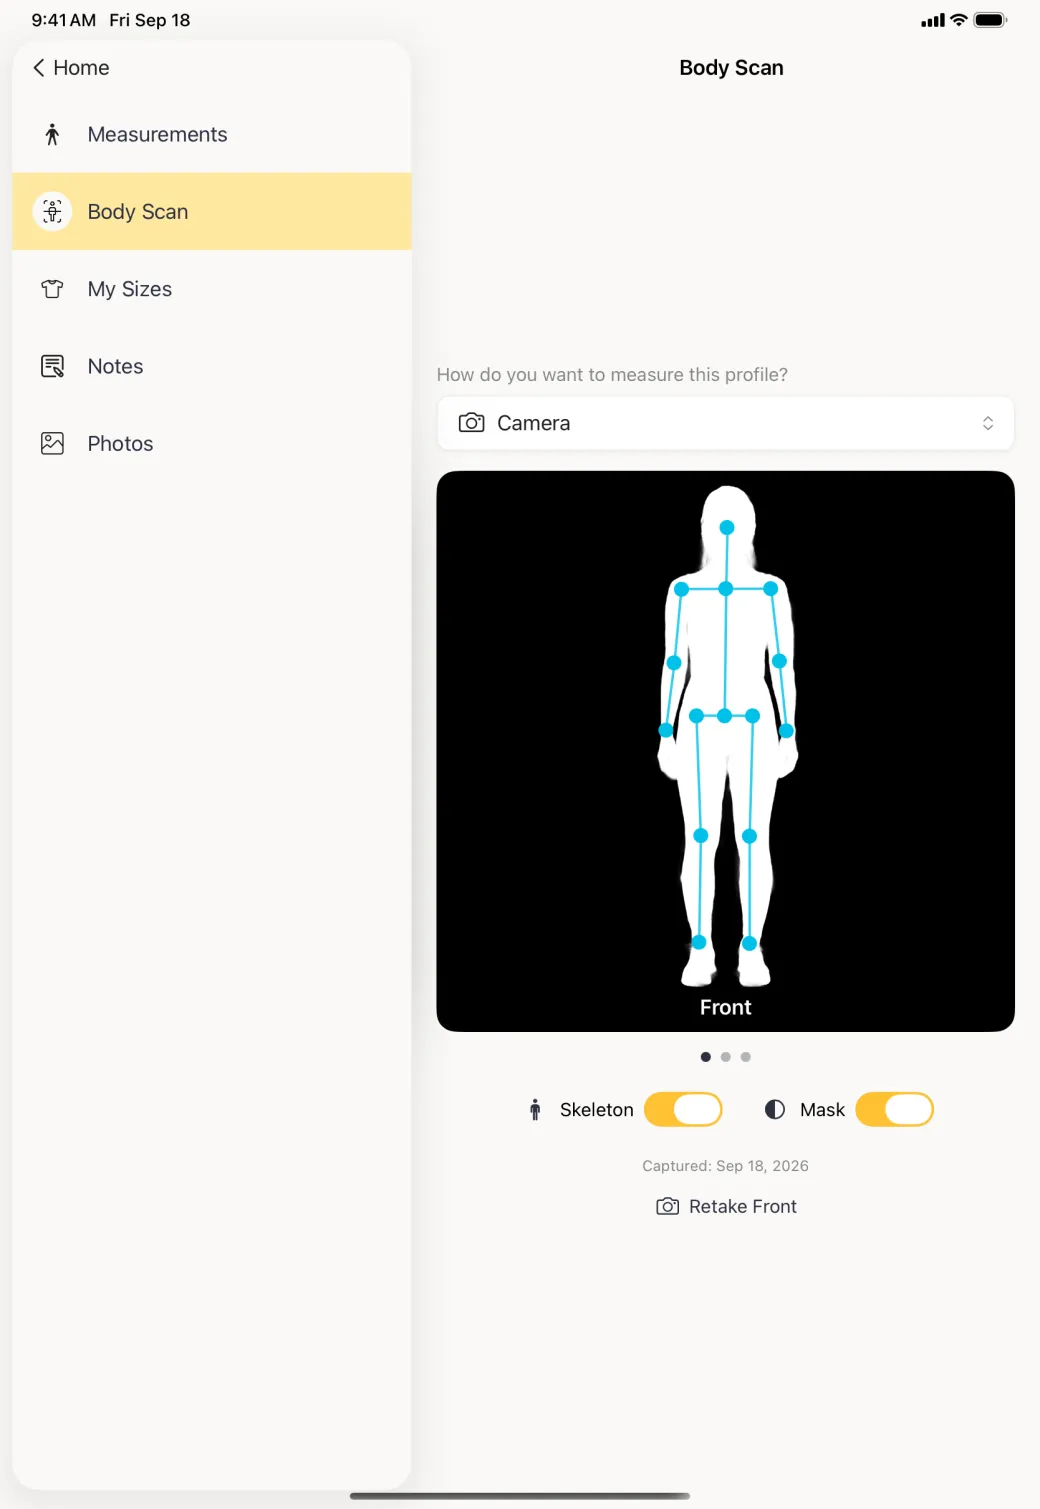The height and width of the screenshot is (1509, 1040).
Task: Toggle the Mask overlay switch
Action: coord(895,1110)
